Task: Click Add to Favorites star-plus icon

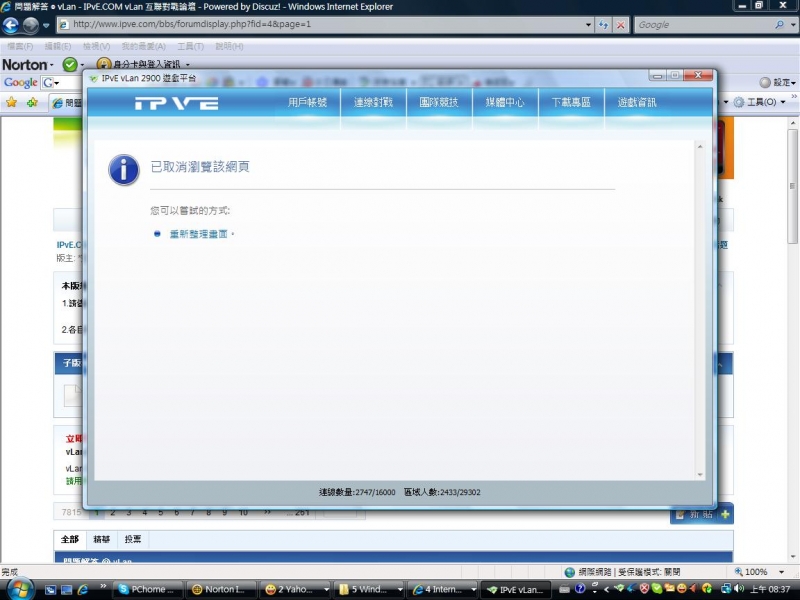Action: tap(32, 103)
